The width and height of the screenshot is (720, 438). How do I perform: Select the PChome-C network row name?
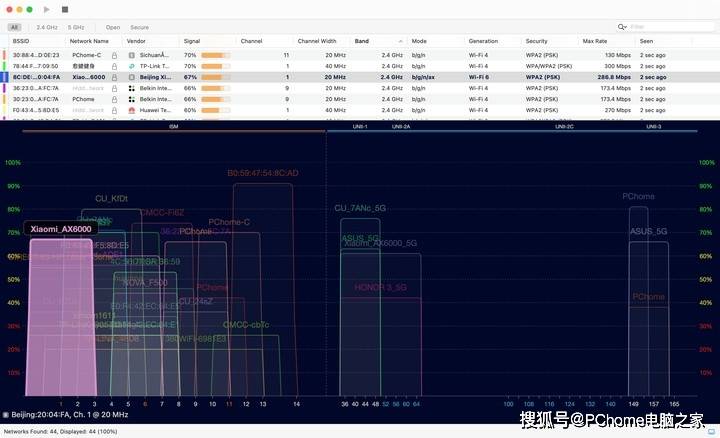[86, 55]
